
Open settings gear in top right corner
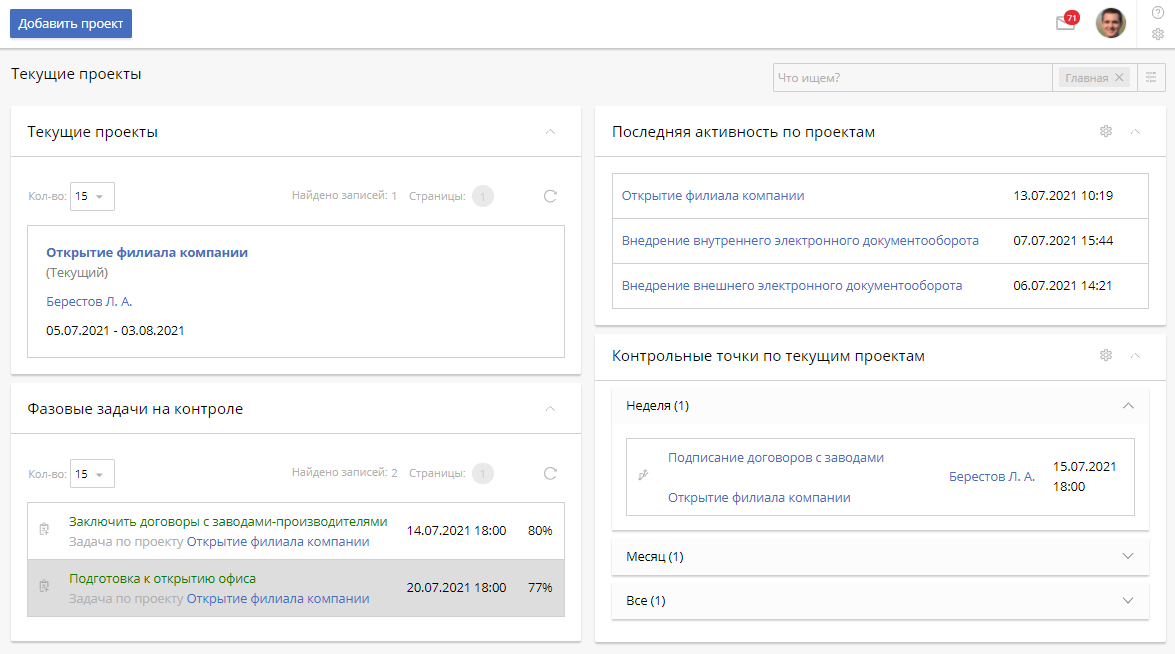pyautogui.click(x=1158, y=34)
